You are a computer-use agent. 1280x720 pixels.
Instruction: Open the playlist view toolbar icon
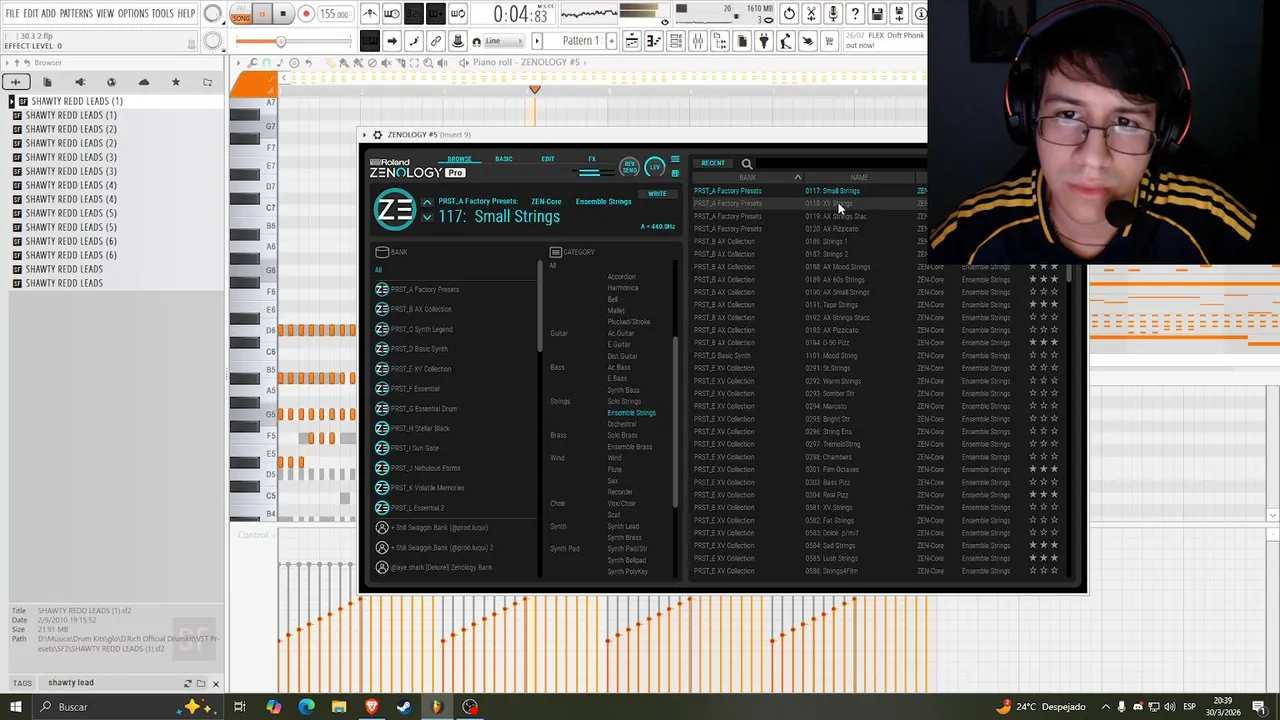point(632,41)
